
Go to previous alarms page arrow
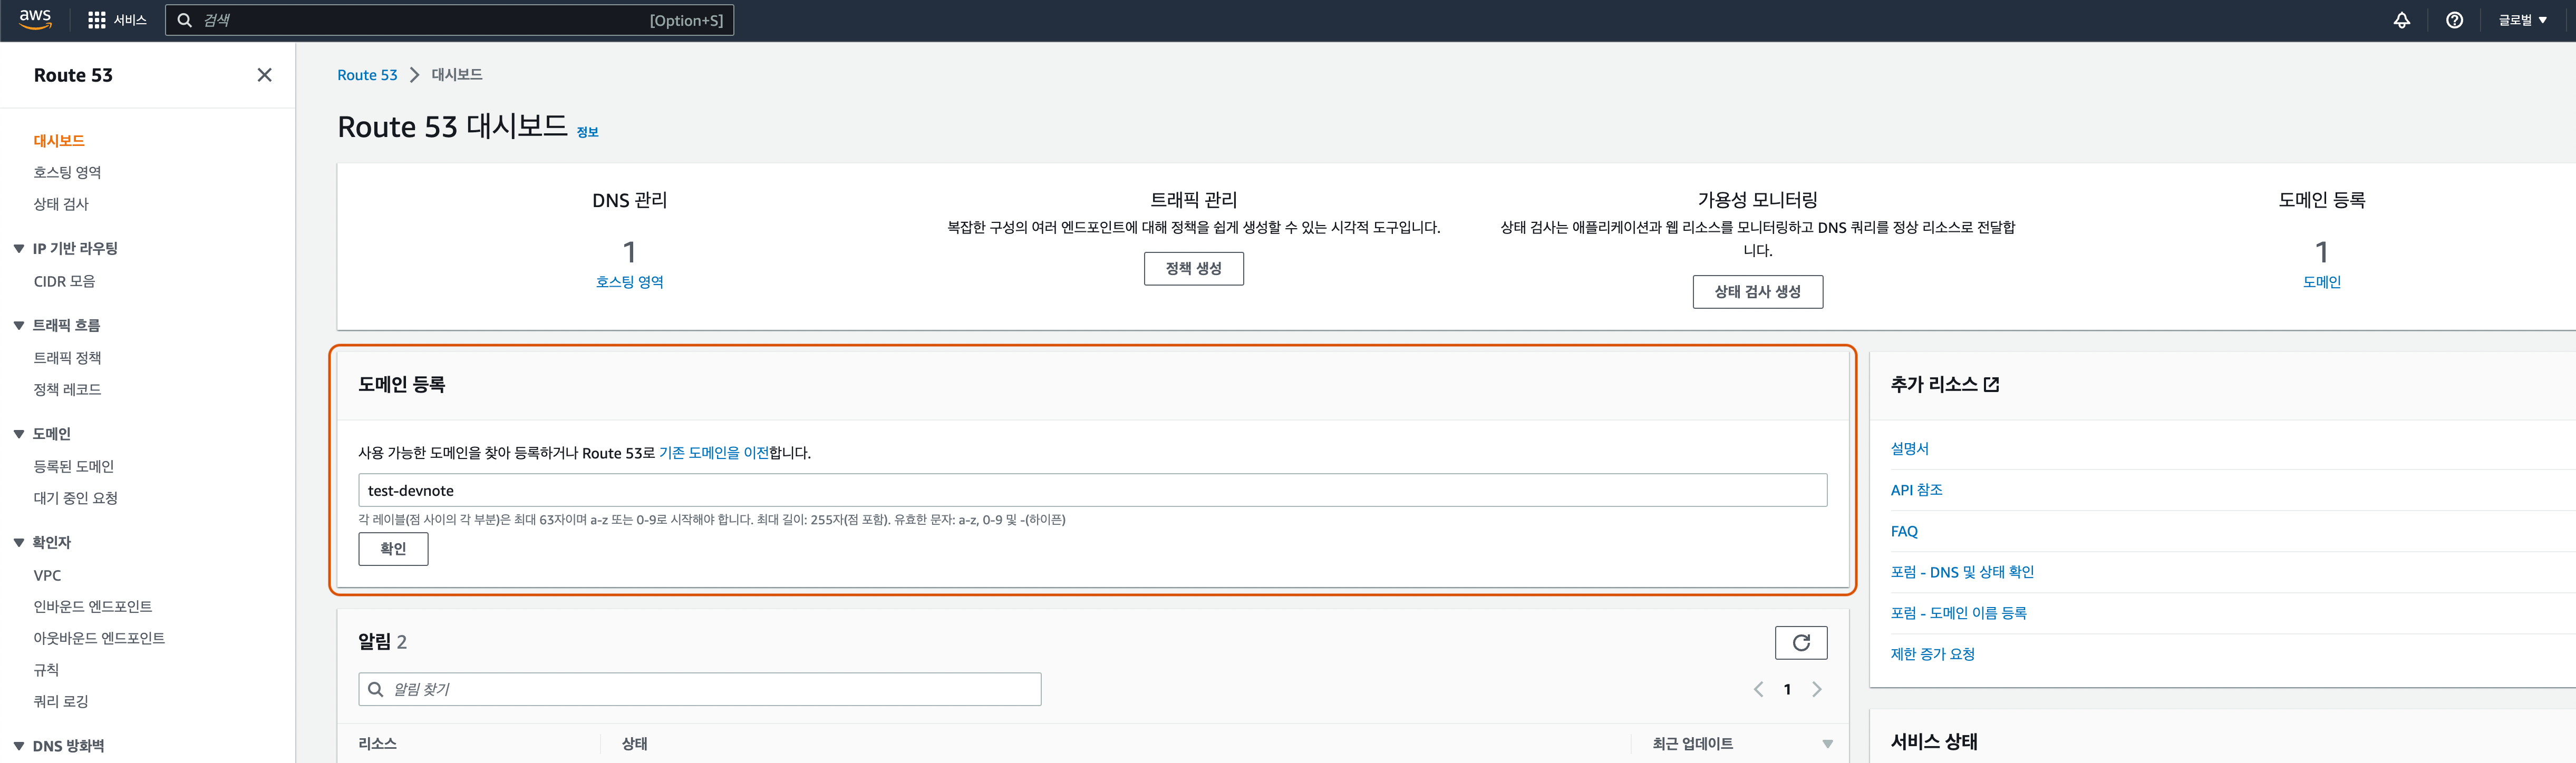pyautogui.click(x=1758, y=689)
